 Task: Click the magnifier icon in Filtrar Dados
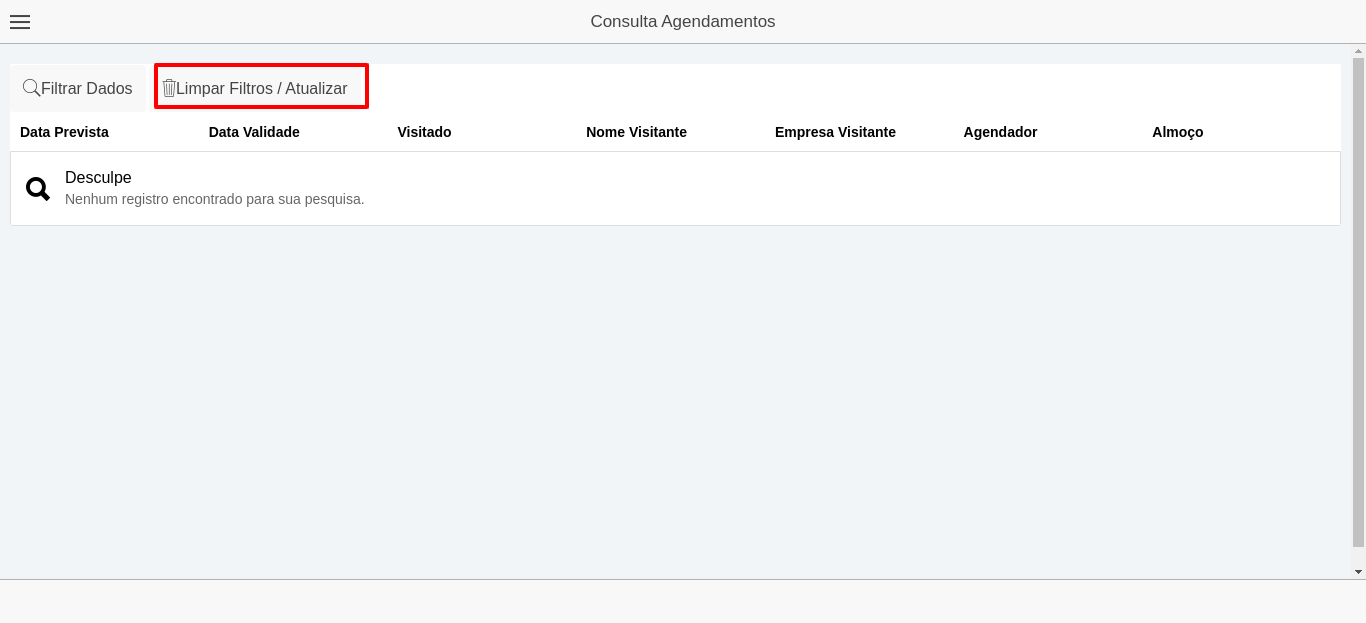click(31, 88)
